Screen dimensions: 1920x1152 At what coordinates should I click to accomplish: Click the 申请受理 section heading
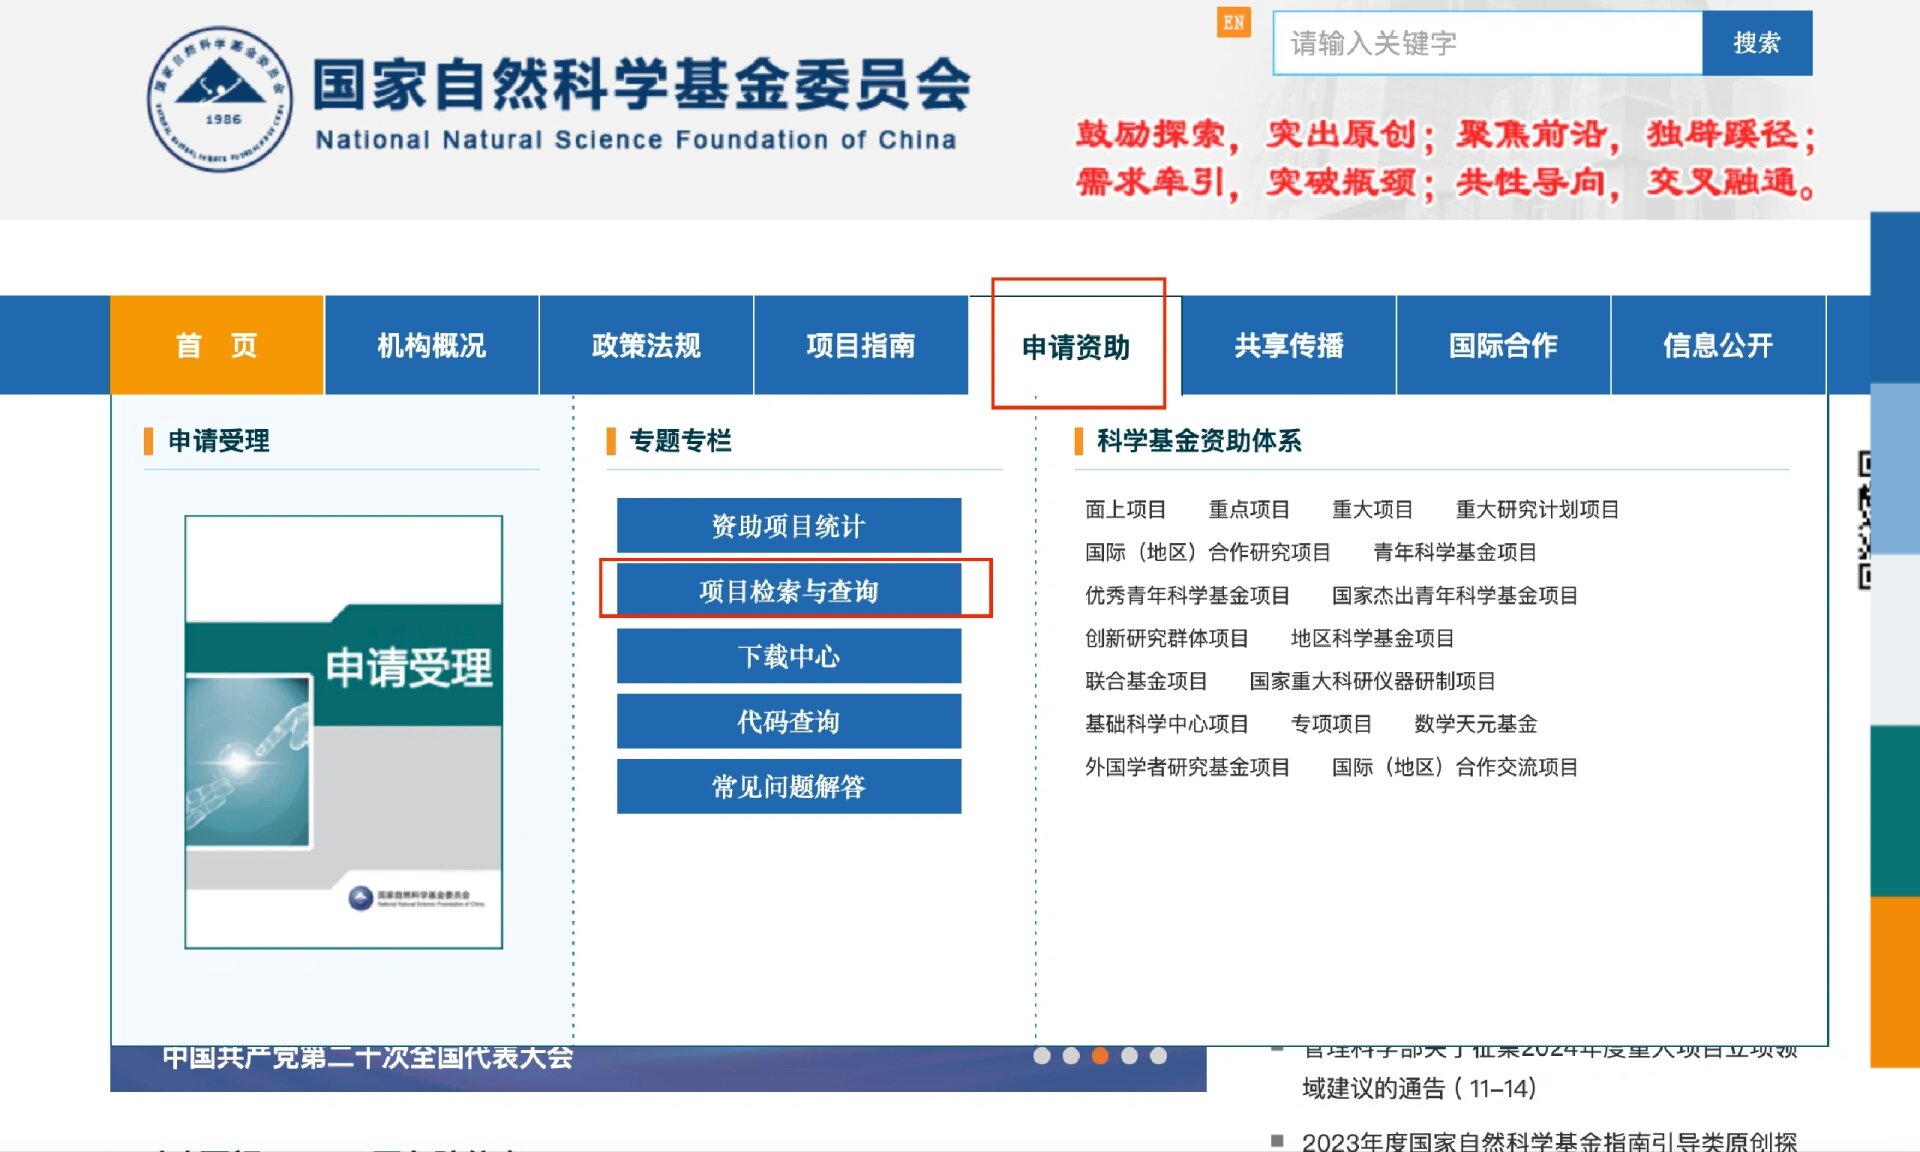(219, 441)
